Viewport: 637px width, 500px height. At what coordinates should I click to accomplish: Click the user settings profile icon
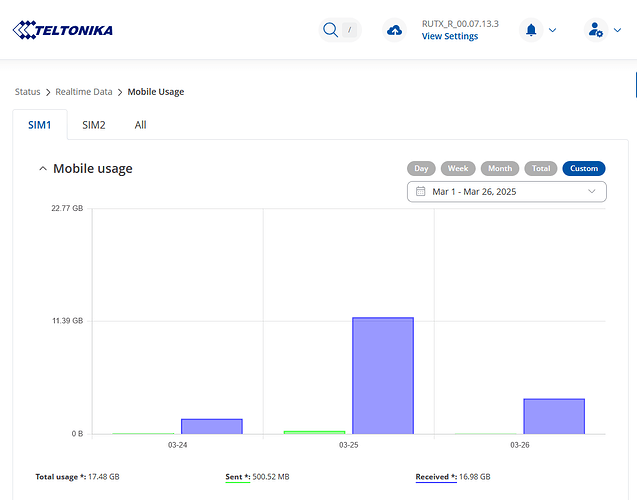click(x=596, y=30)
